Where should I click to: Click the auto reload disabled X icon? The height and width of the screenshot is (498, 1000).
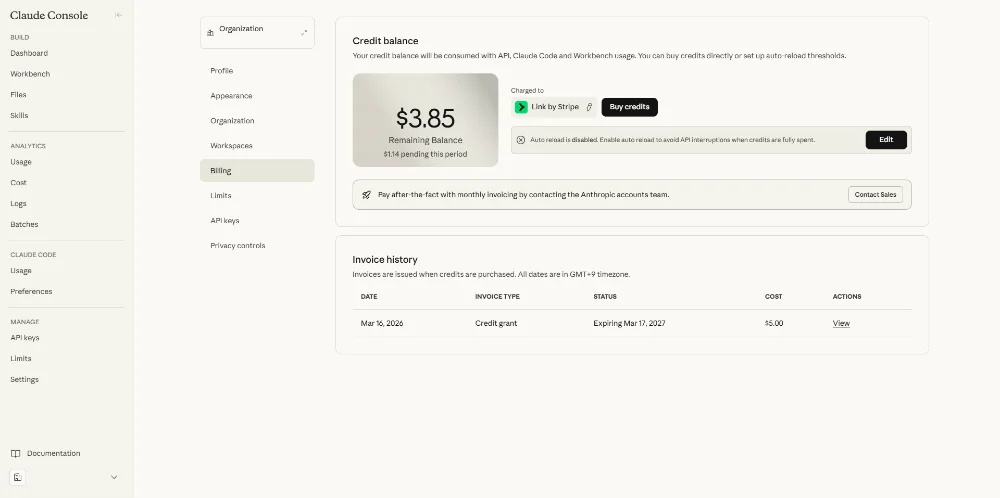tap(521, 140)
